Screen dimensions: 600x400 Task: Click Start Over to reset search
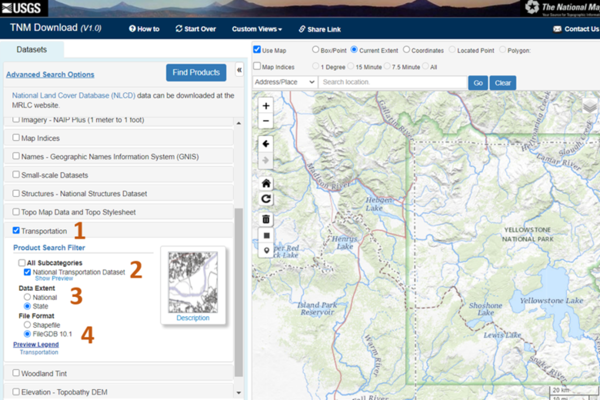point(196,29)
